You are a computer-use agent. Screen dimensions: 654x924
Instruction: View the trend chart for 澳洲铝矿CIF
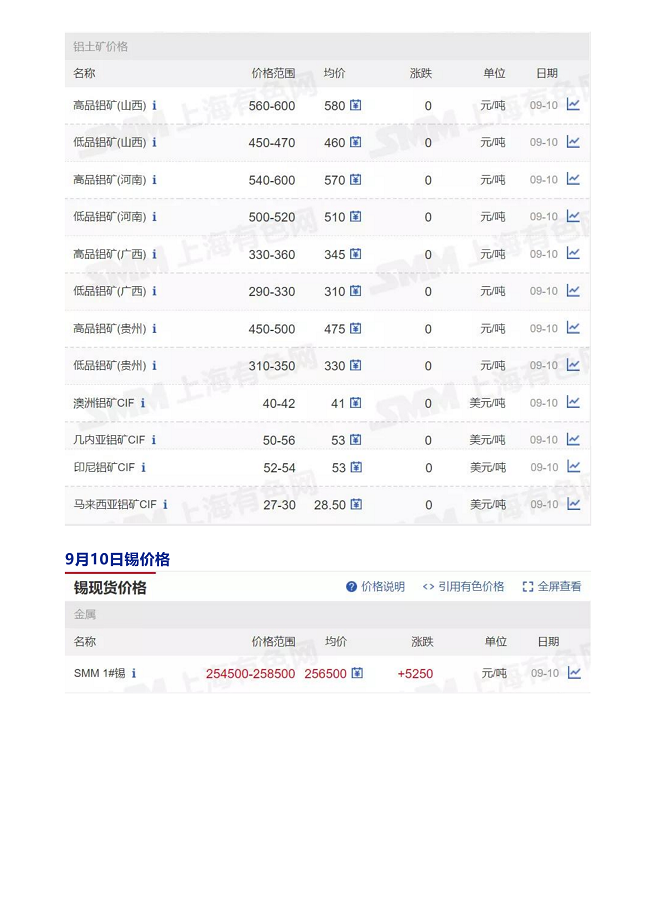(573, 402)
